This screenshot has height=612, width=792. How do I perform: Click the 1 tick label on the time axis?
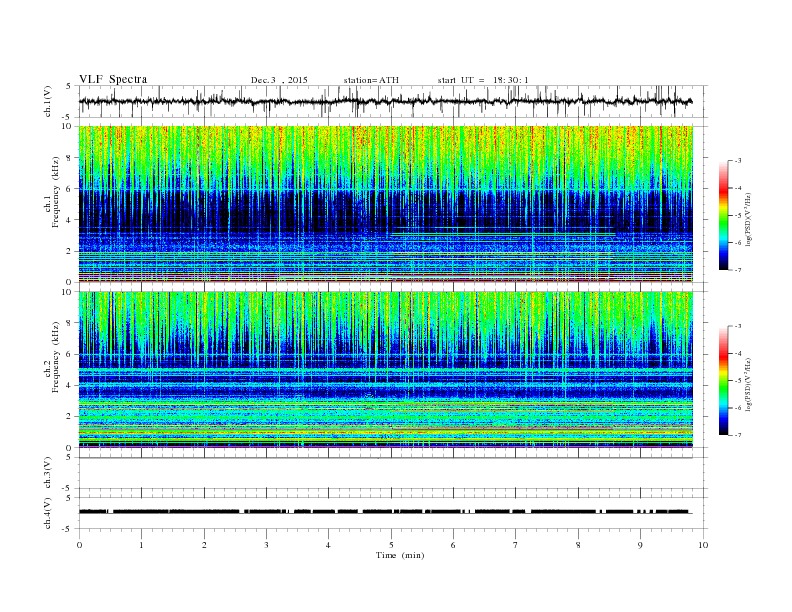click(x=141, y=545)
